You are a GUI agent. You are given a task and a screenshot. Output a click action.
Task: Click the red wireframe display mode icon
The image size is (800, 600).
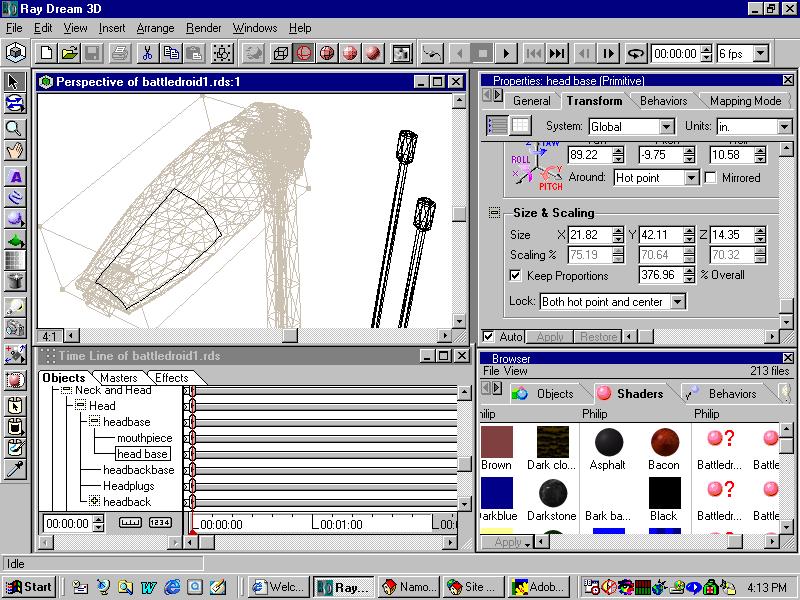coord(304,53)
